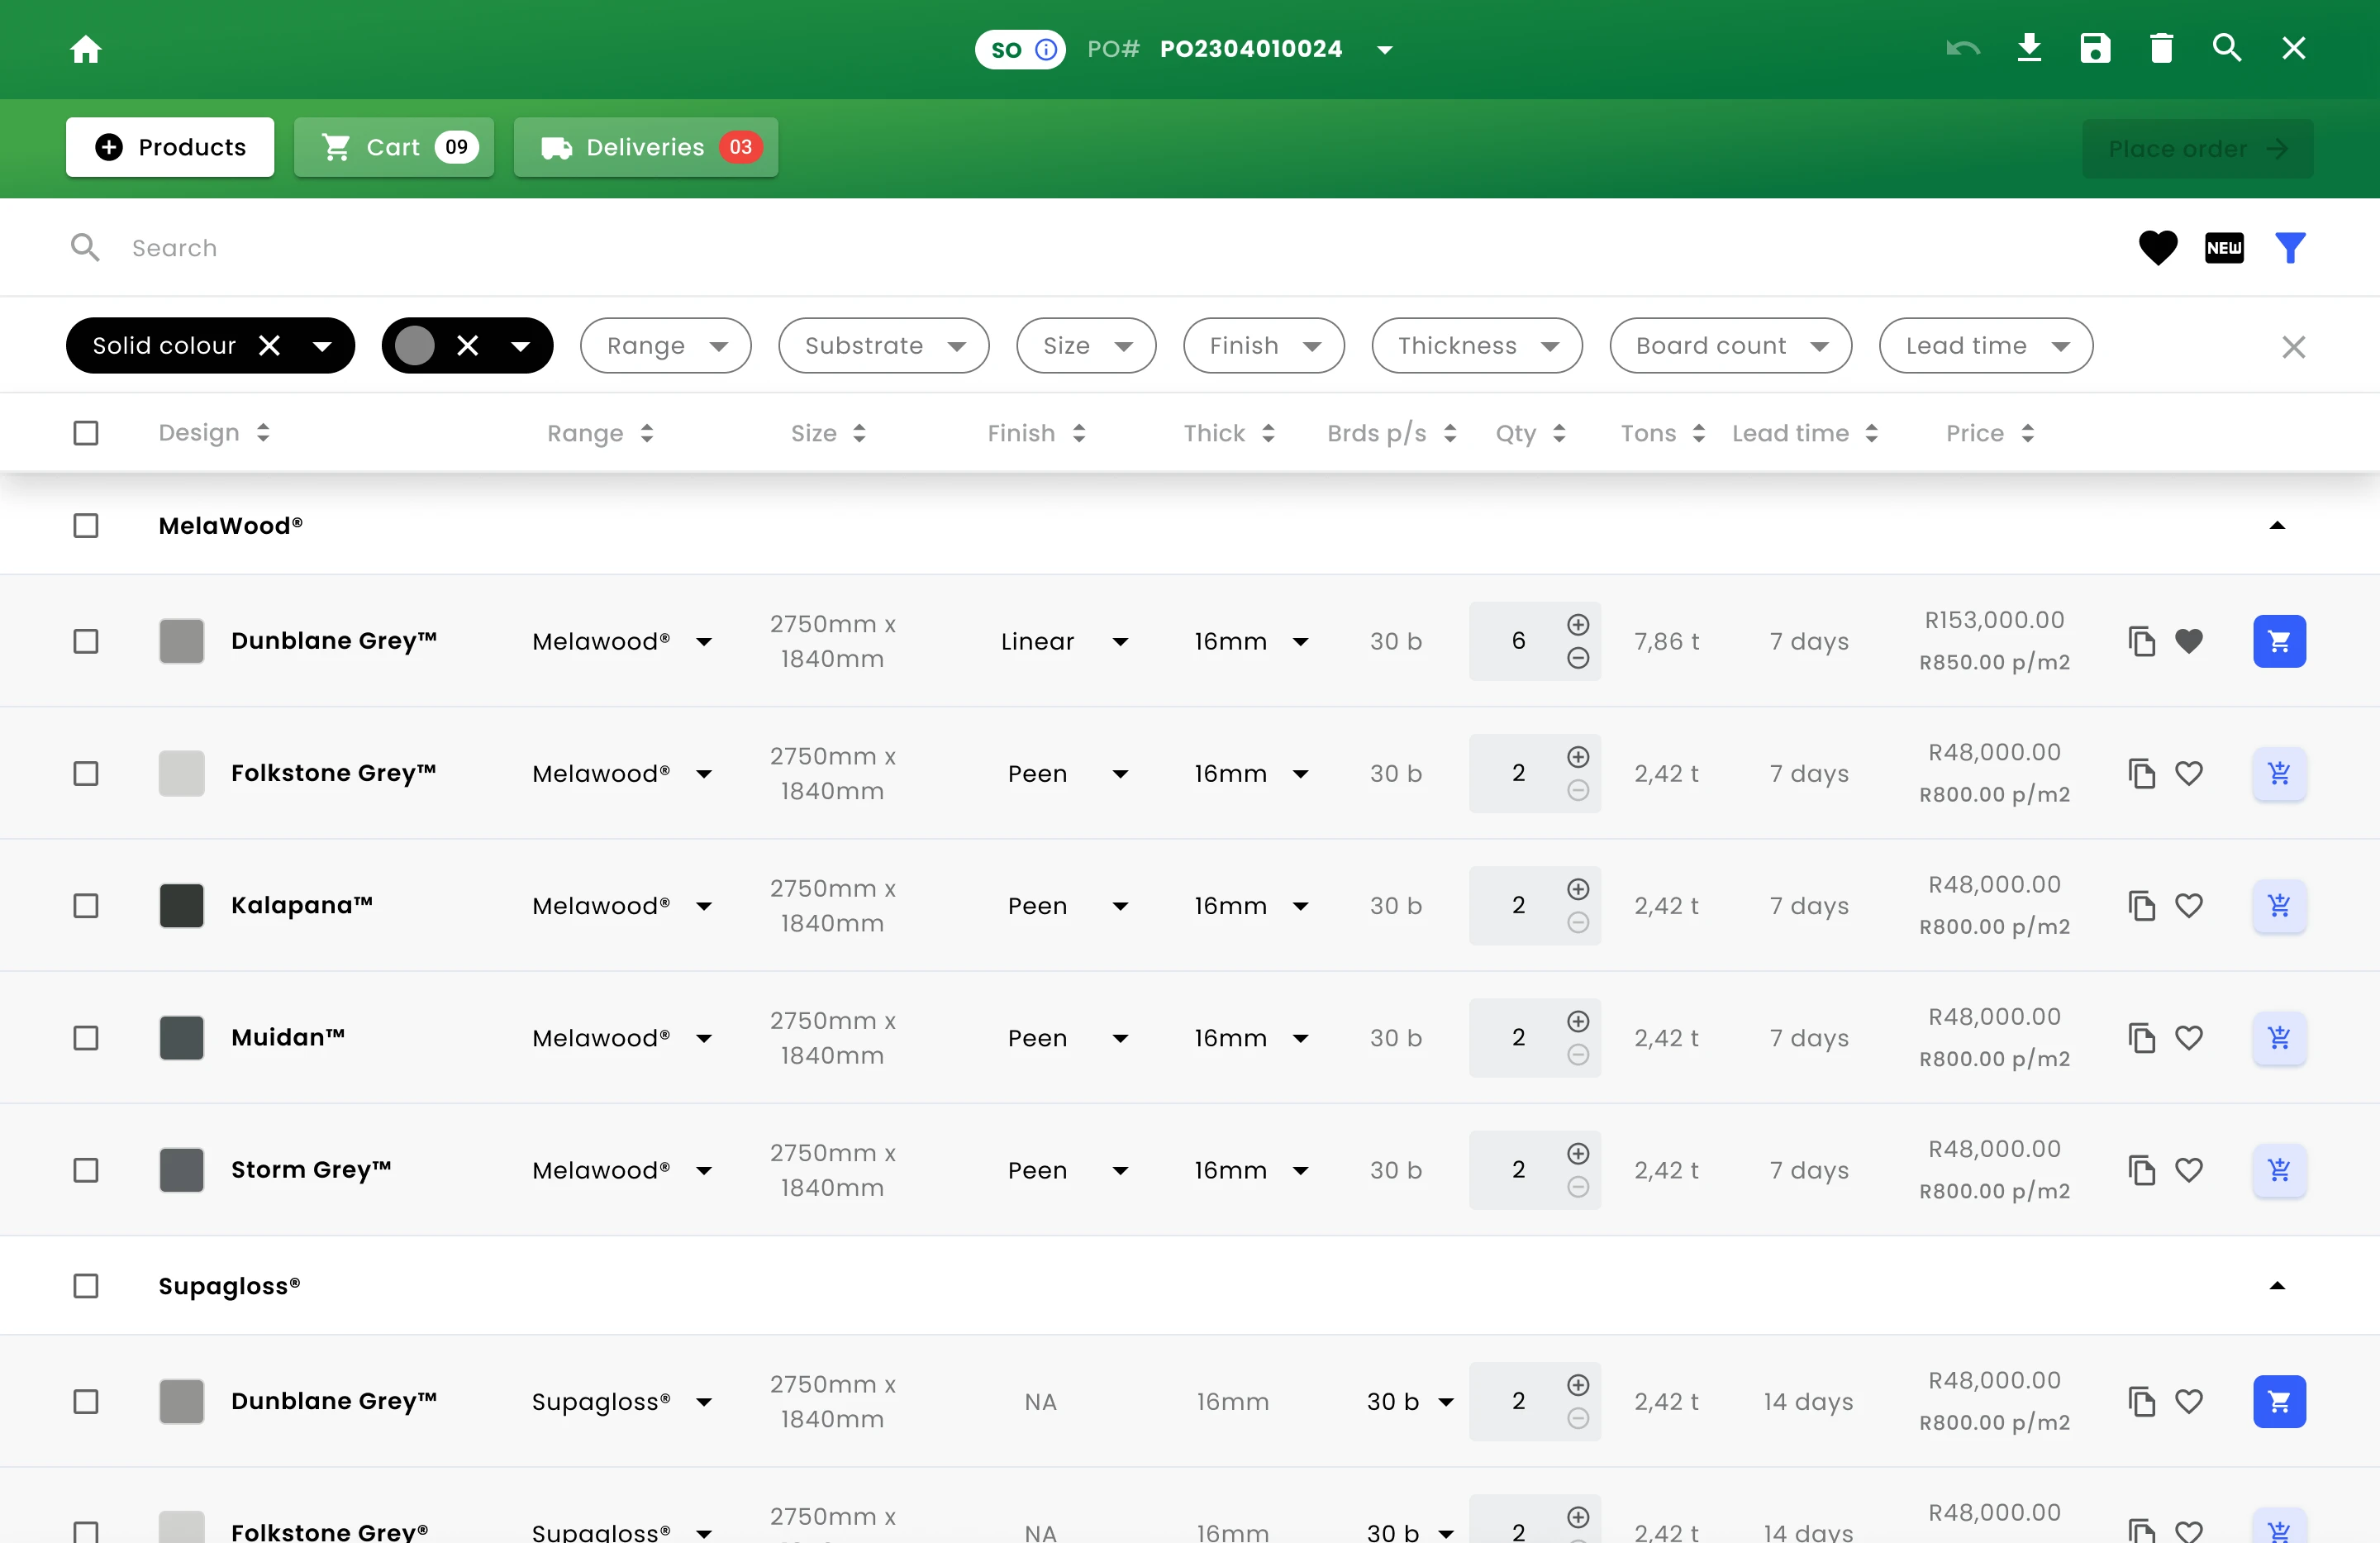Copy the Kalapana row

[2141, 906]
